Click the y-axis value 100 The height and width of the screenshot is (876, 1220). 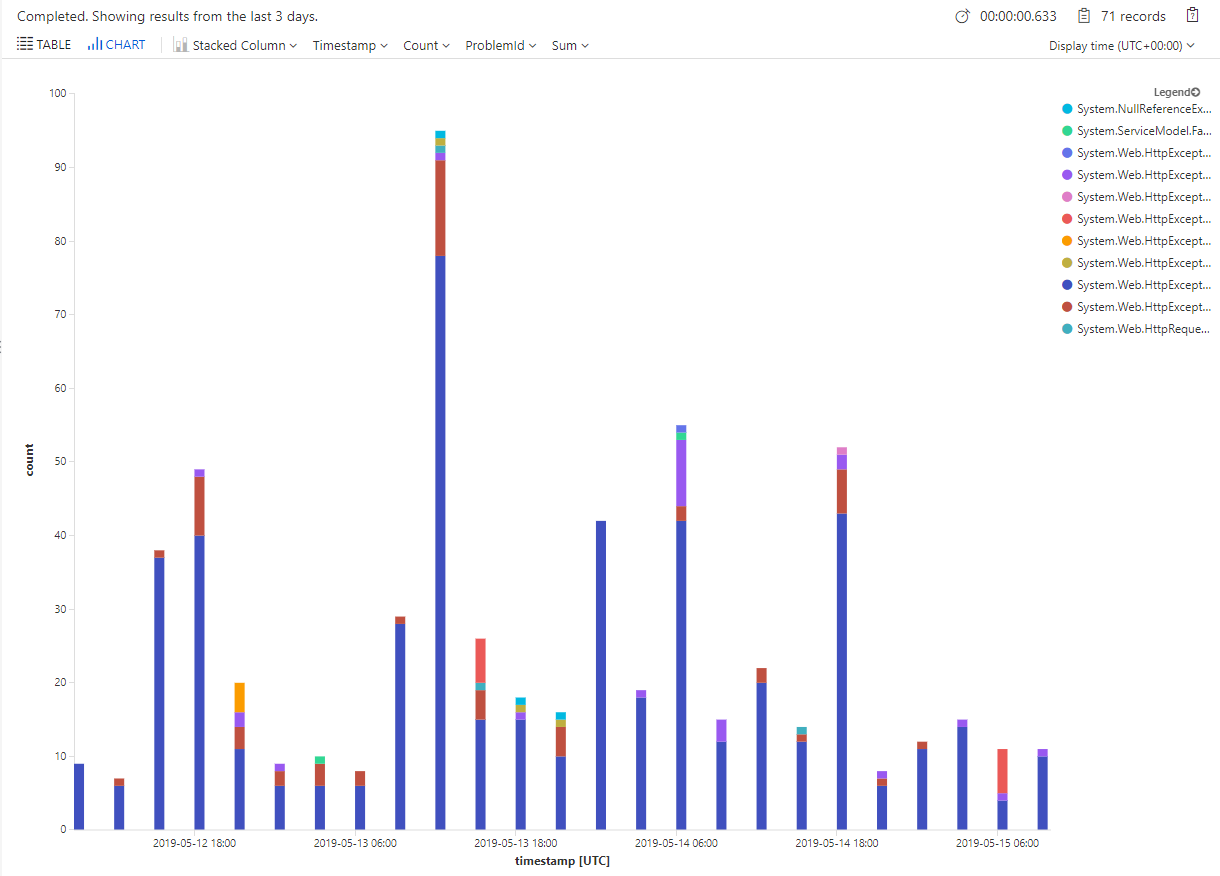pyautogui.click(x=57, y=94)
